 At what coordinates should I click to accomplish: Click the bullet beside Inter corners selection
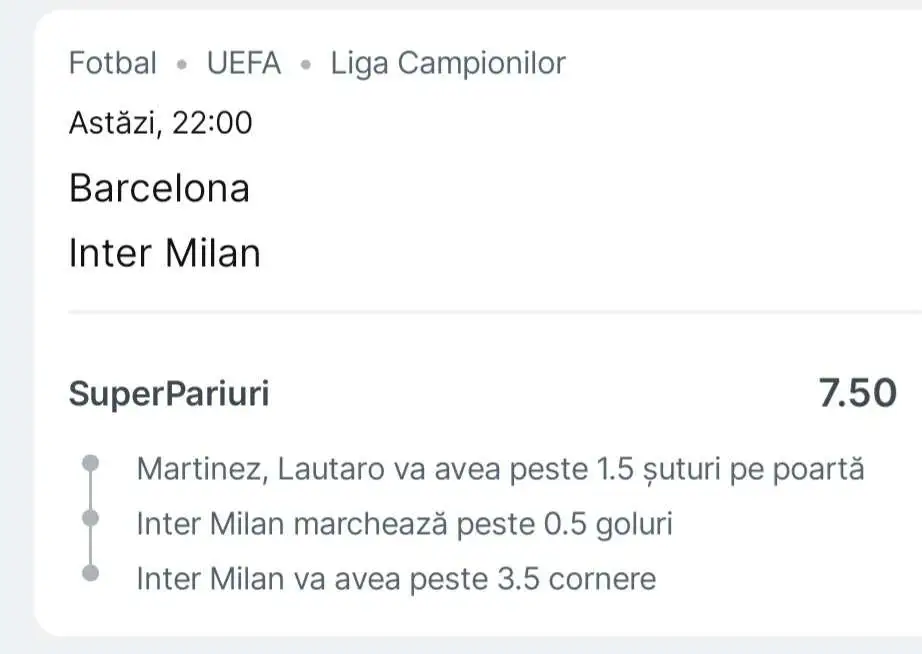[91, 573]
